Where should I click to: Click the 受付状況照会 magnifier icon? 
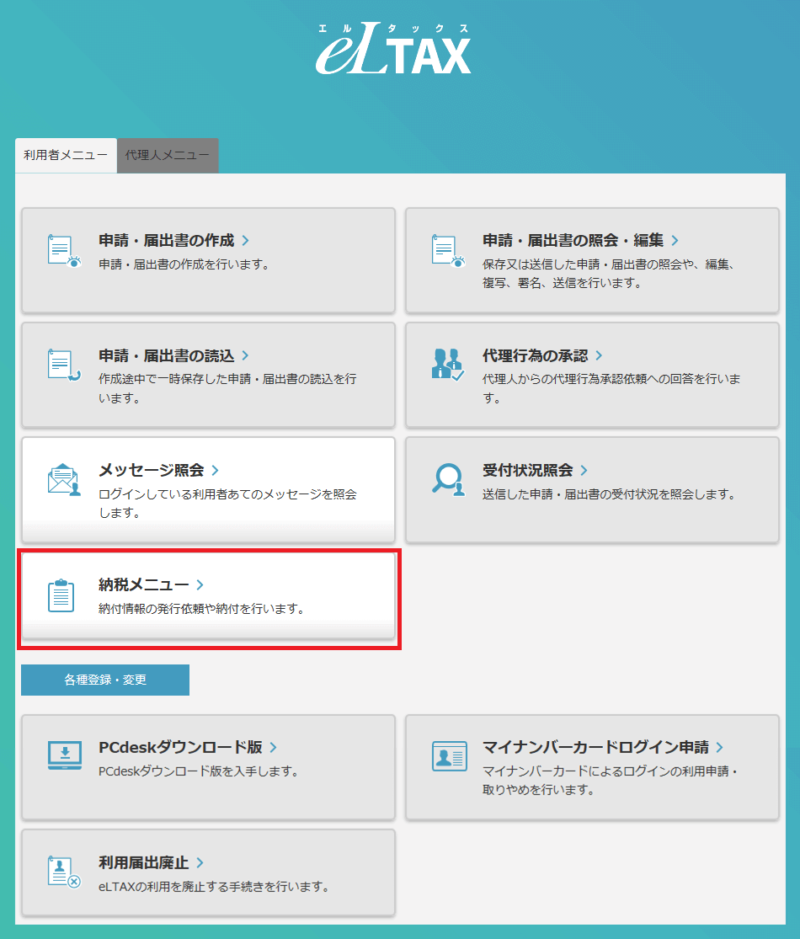449,480
